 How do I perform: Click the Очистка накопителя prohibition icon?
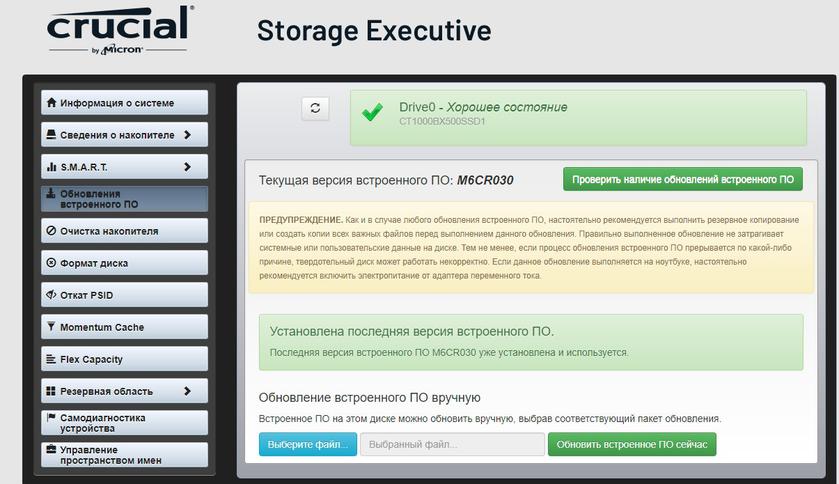pyautogui.click(x=51, y=231)
